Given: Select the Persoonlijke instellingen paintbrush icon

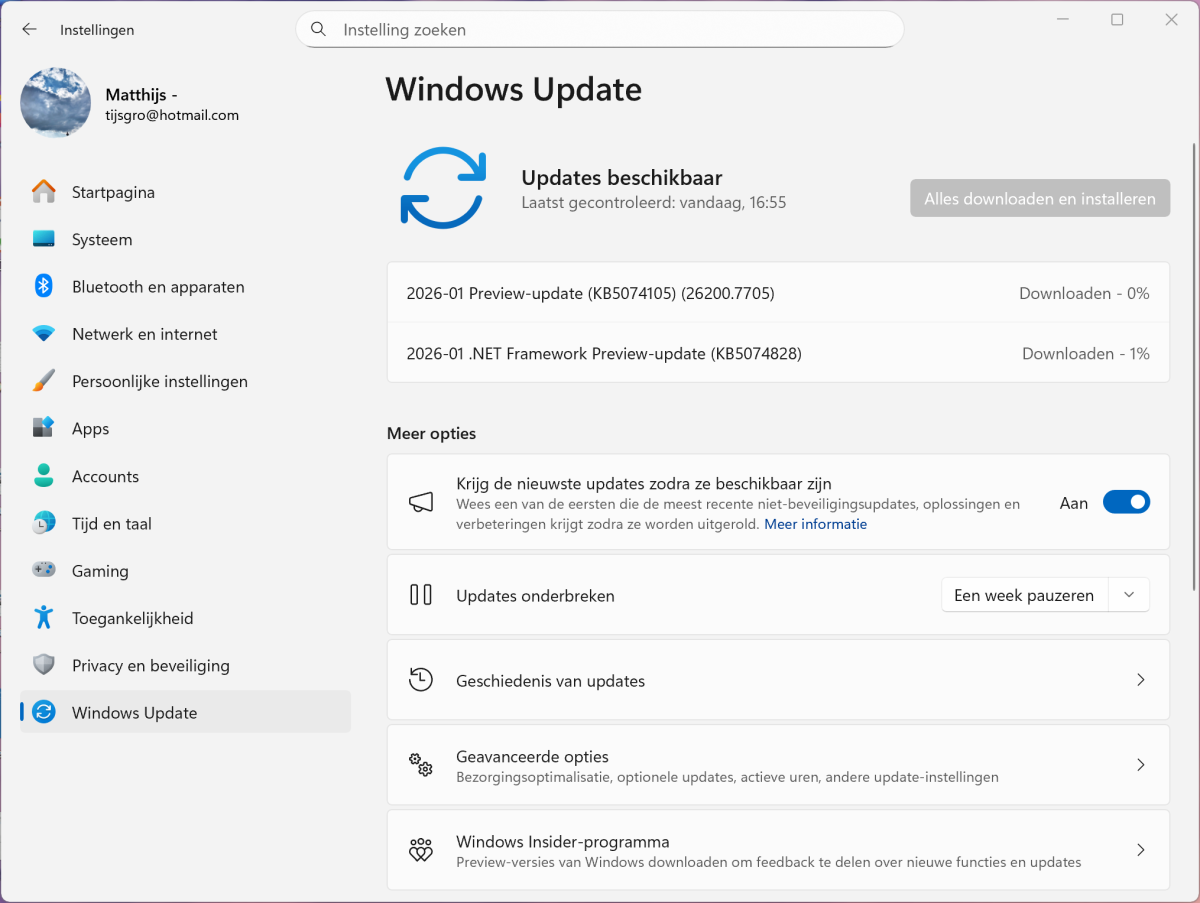Looking at the screenshot, I should point(43,381).
